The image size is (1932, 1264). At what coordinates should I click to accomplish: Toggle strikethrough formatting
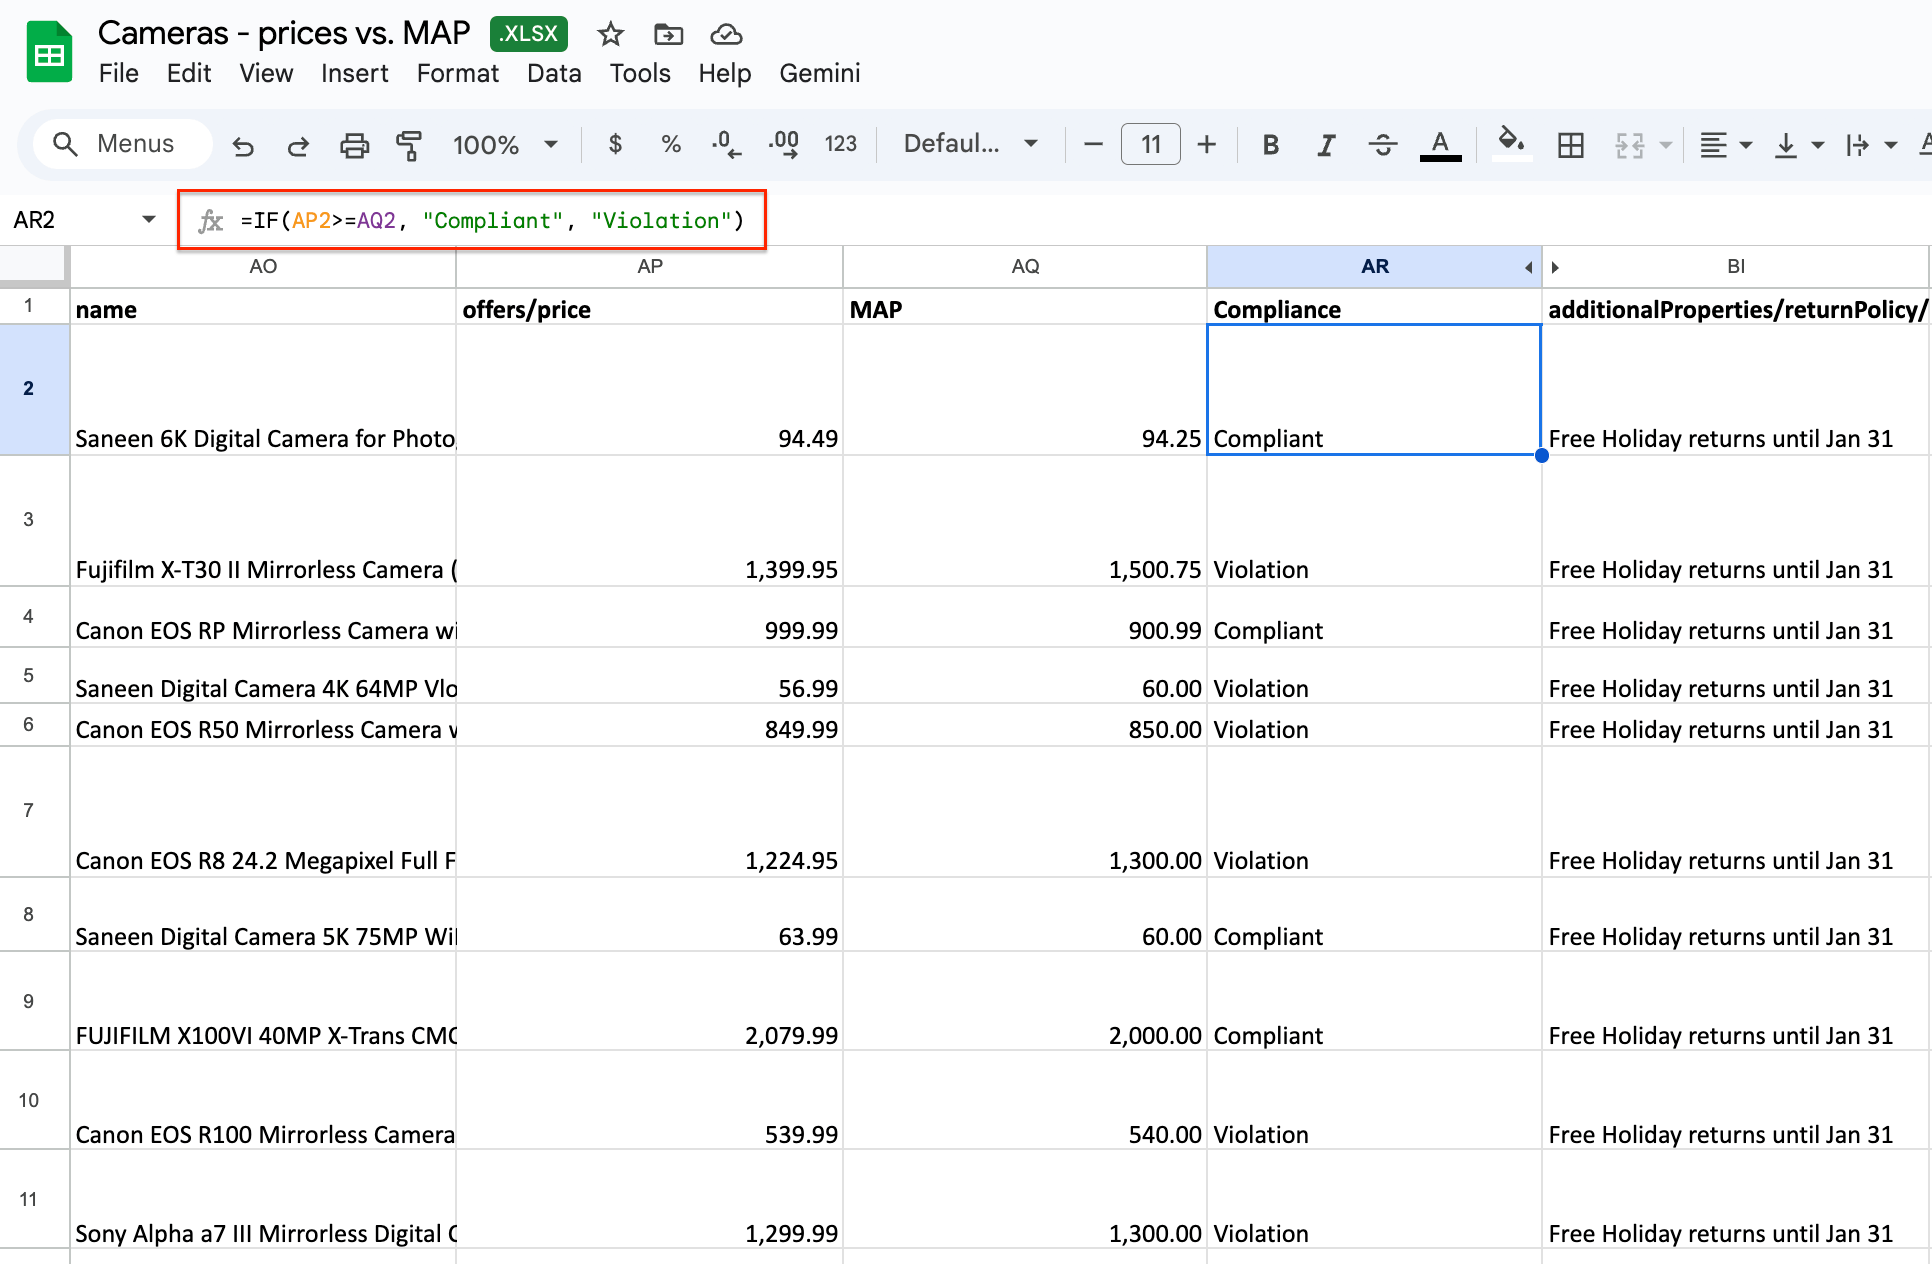tap(1382, 146)
